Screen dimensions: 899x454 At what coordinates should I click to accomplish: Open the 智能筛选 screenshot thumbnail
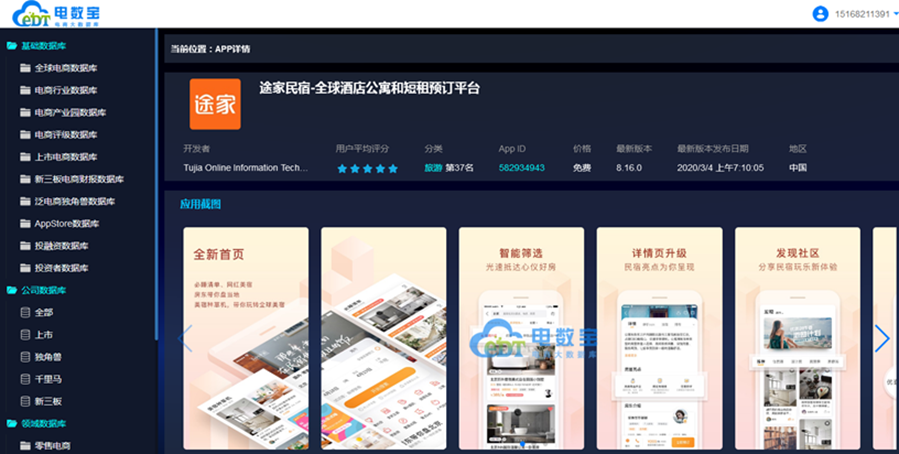521,337
